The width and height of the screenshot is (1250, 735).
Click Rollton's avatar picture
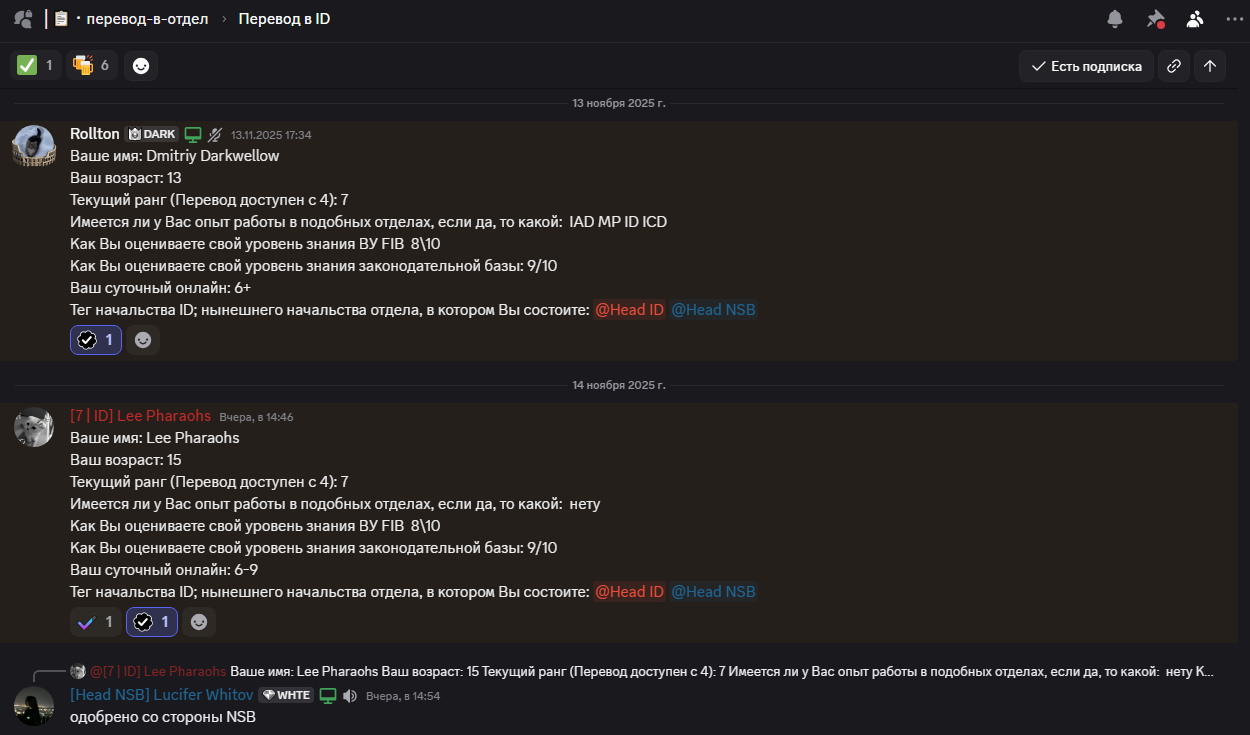pos(34,146)
